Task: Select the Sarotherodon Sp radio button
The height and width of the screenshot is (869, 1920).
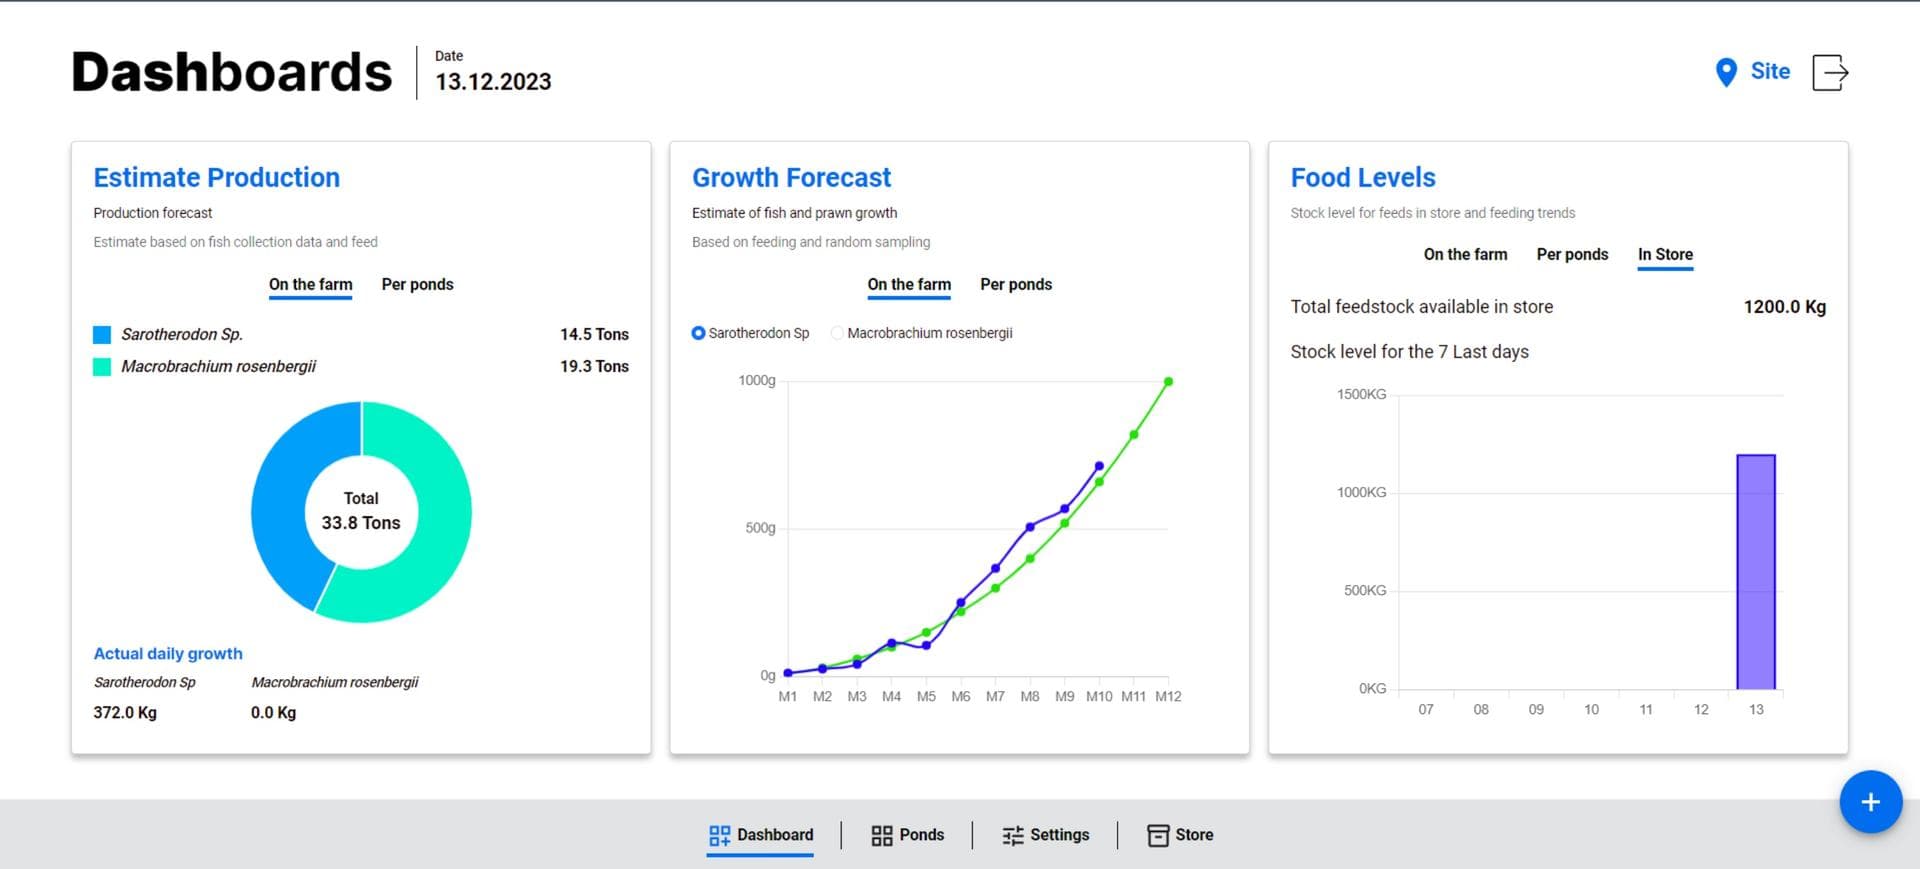Action: [698, 333]
